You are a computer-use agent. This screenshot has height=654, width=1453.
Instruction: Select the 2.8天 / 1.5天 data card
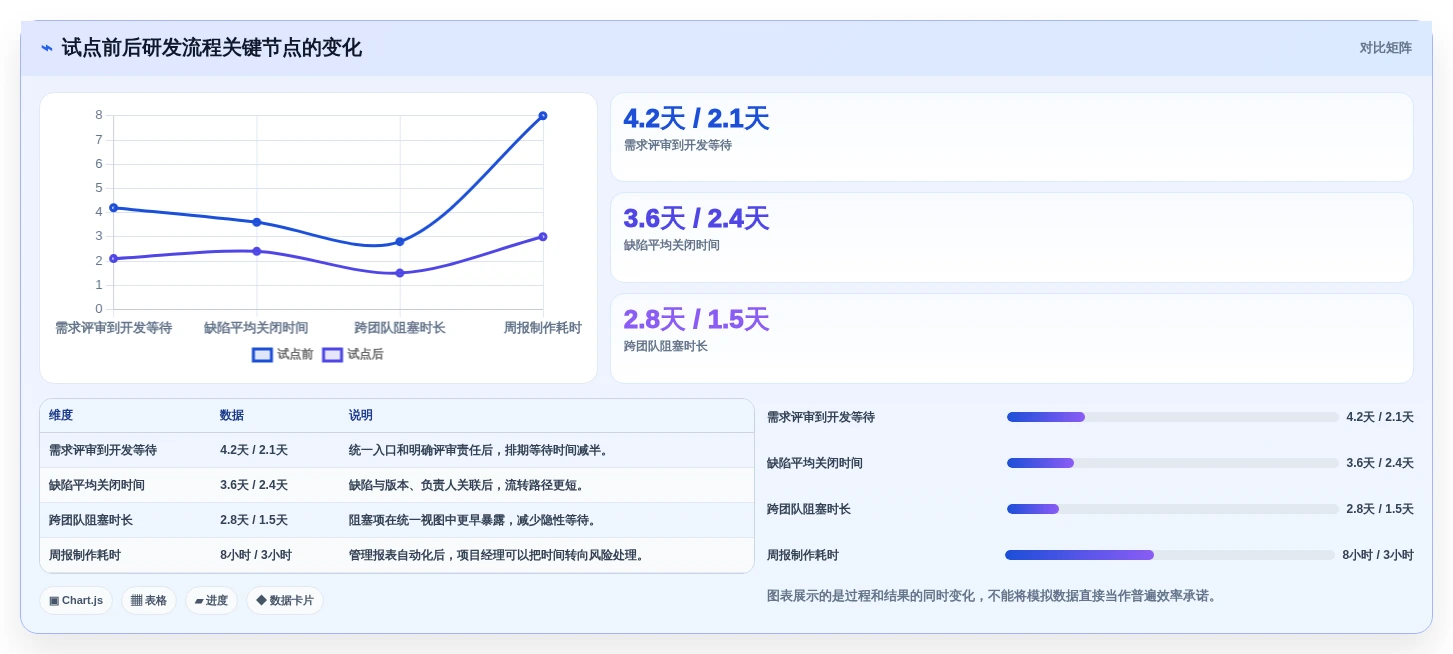1012,339
